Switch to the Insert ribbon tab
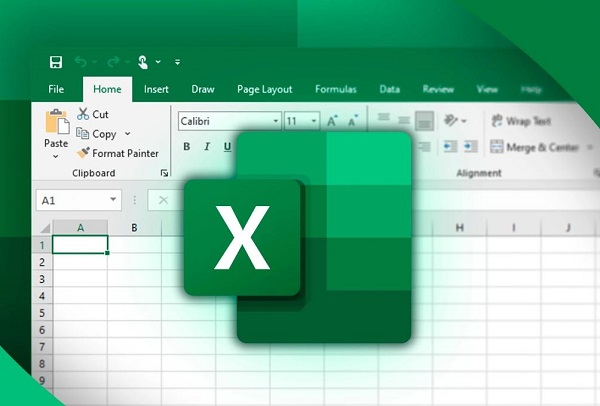 156,89
